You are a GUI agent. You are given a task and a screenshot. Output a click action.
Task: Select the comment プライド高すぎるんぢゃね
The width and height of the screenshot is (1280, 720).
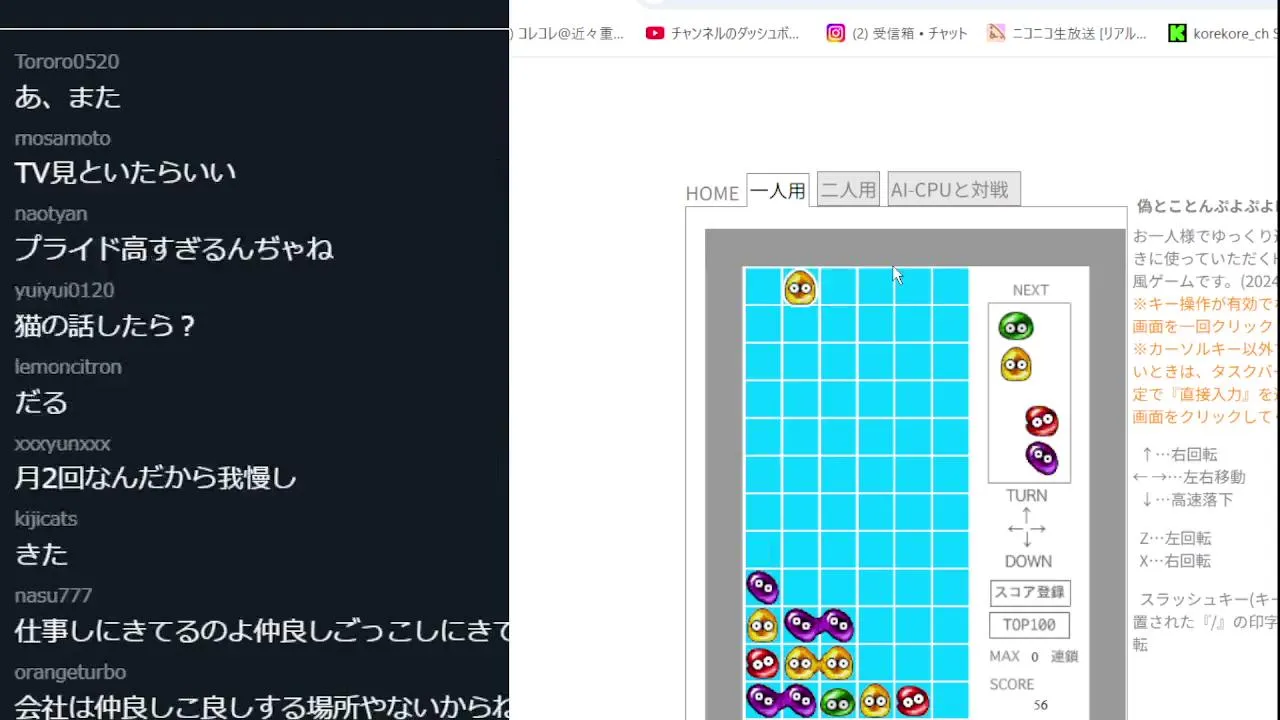click(x=174, y=248)
